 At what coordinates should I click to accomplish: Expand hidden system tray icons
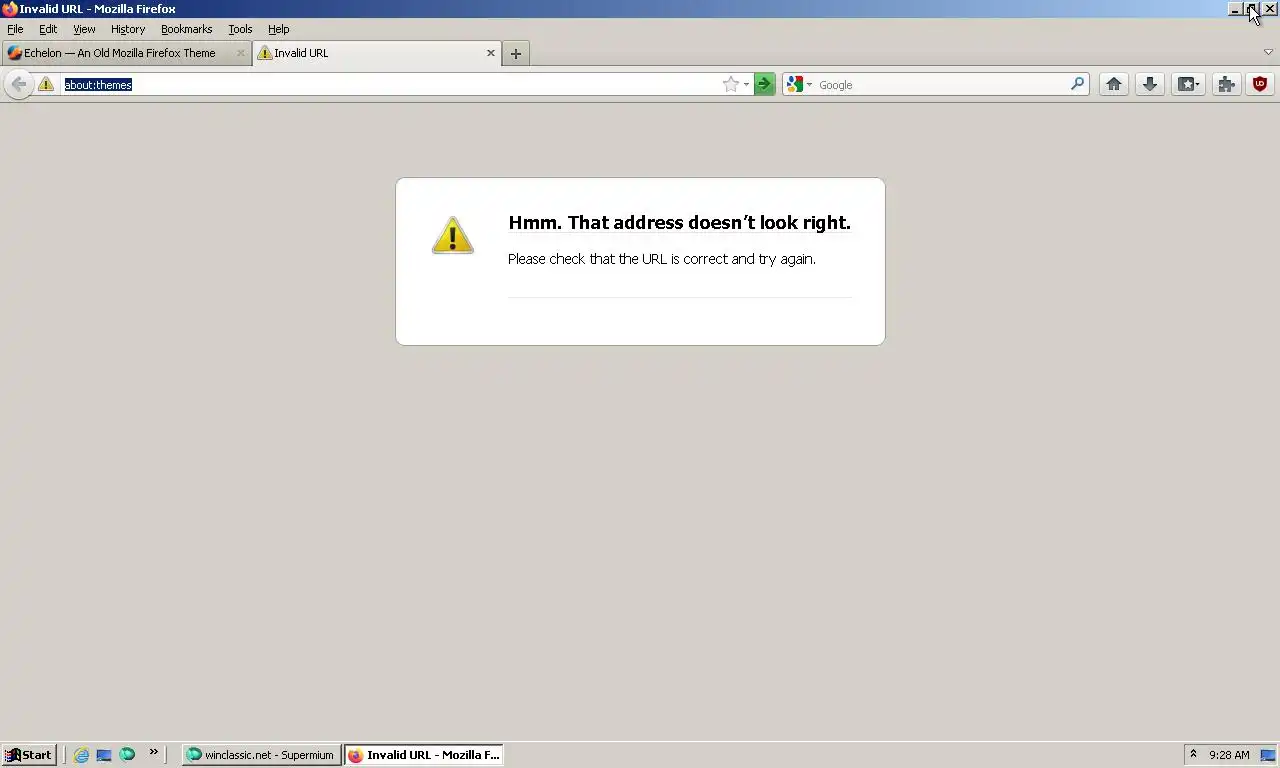pos(1193,754)
